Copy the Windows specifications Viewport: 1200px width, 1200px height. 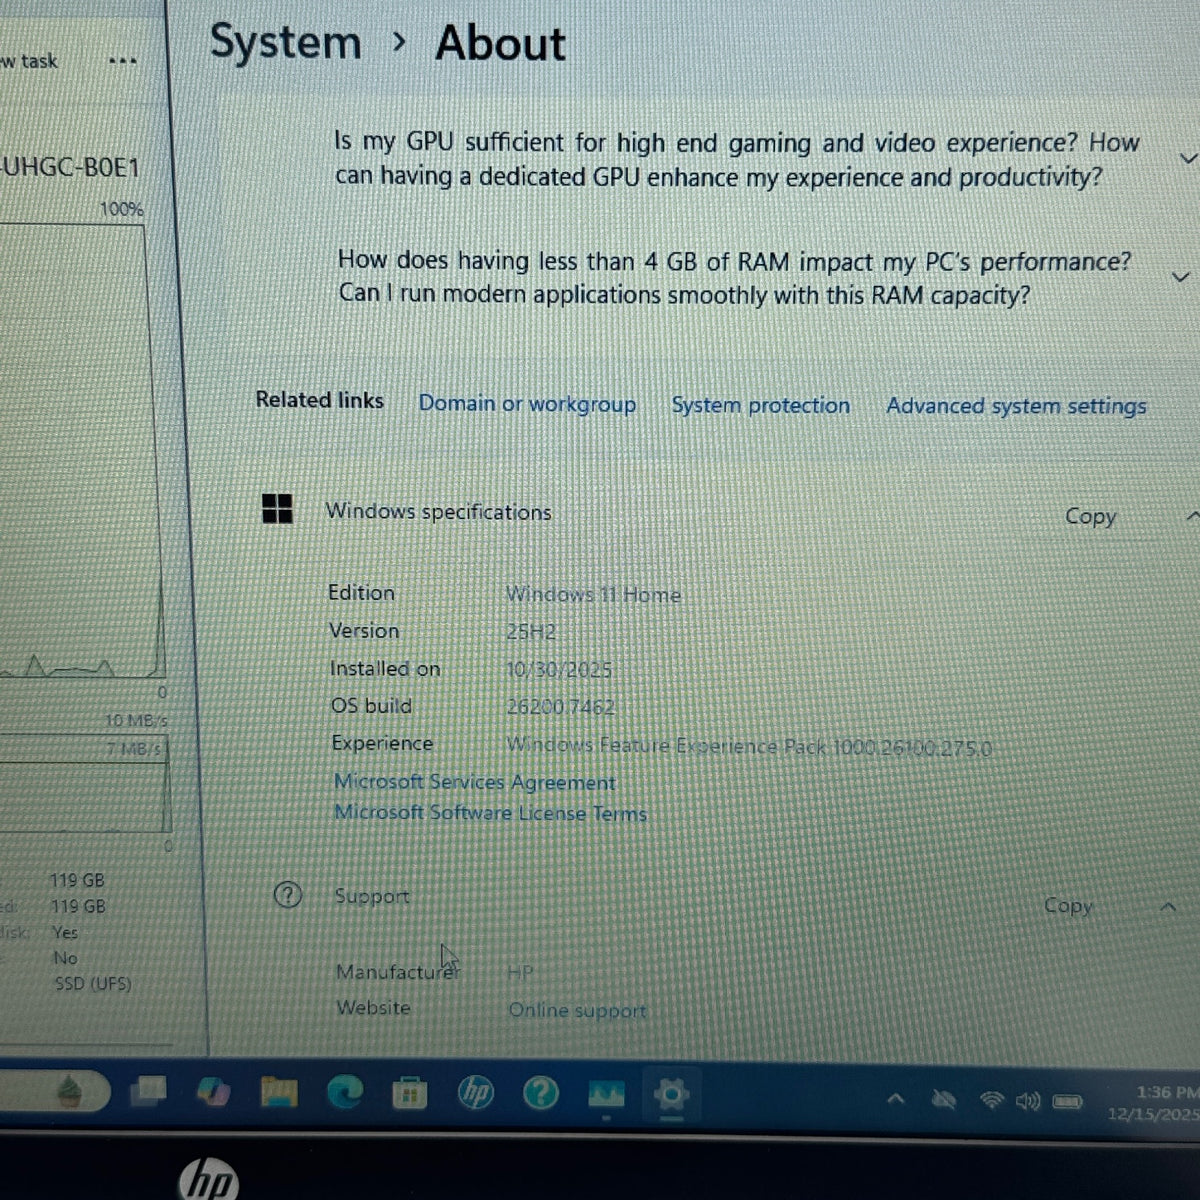(x=1090, y=516)
